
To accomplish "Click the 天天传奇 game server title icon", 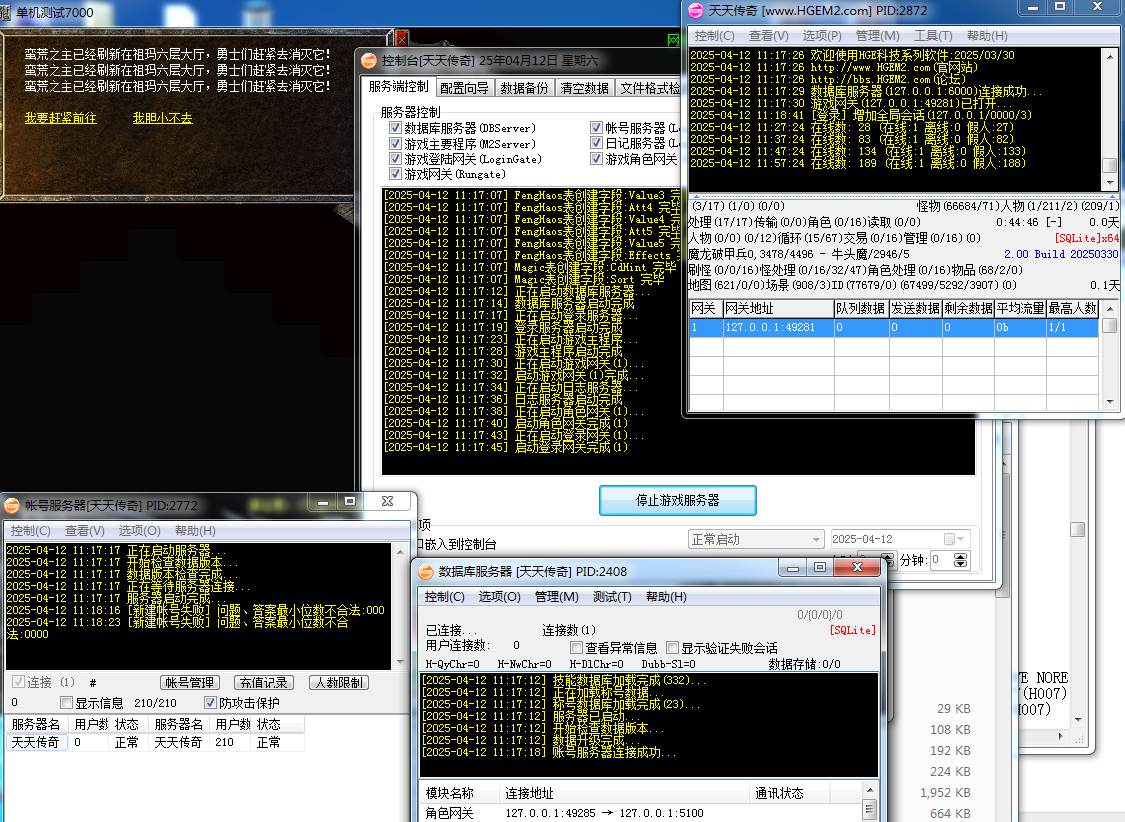I will click(x=695, y=11).
